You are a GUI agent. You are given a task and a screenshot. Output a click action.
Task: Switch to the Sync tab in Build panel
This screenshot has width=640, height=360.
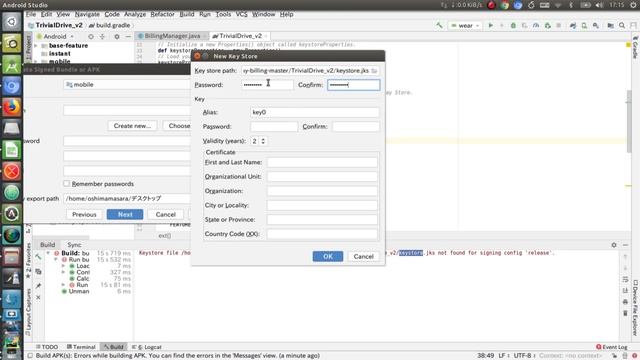click(x=74, y=245)
